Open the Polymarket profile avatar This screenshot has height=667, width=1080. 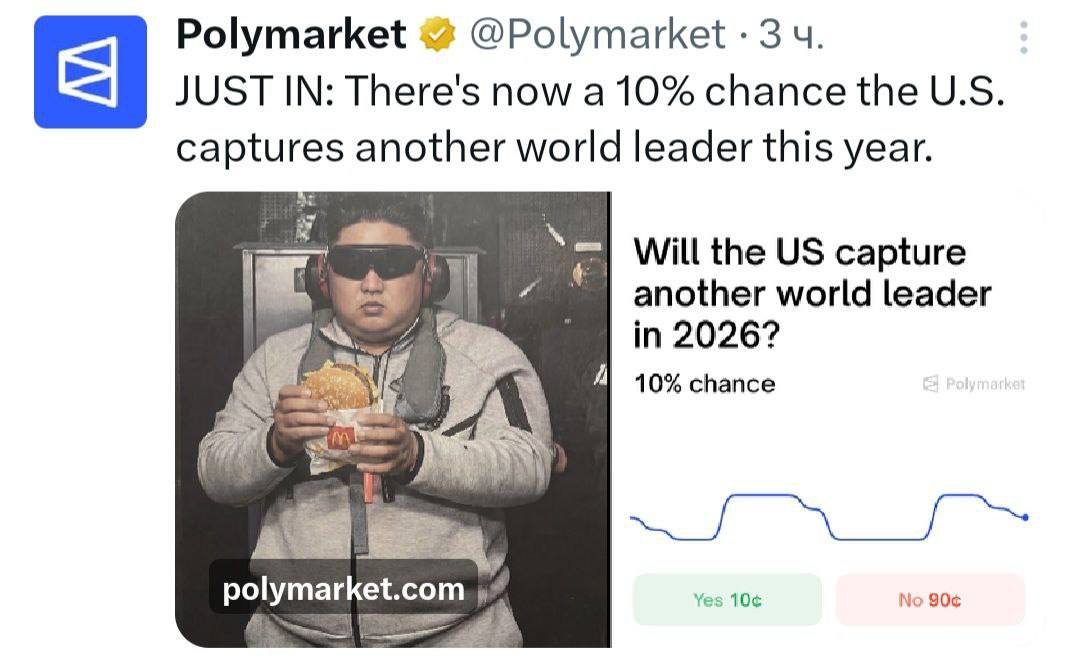pyautogui.click(x=90, y=72)
